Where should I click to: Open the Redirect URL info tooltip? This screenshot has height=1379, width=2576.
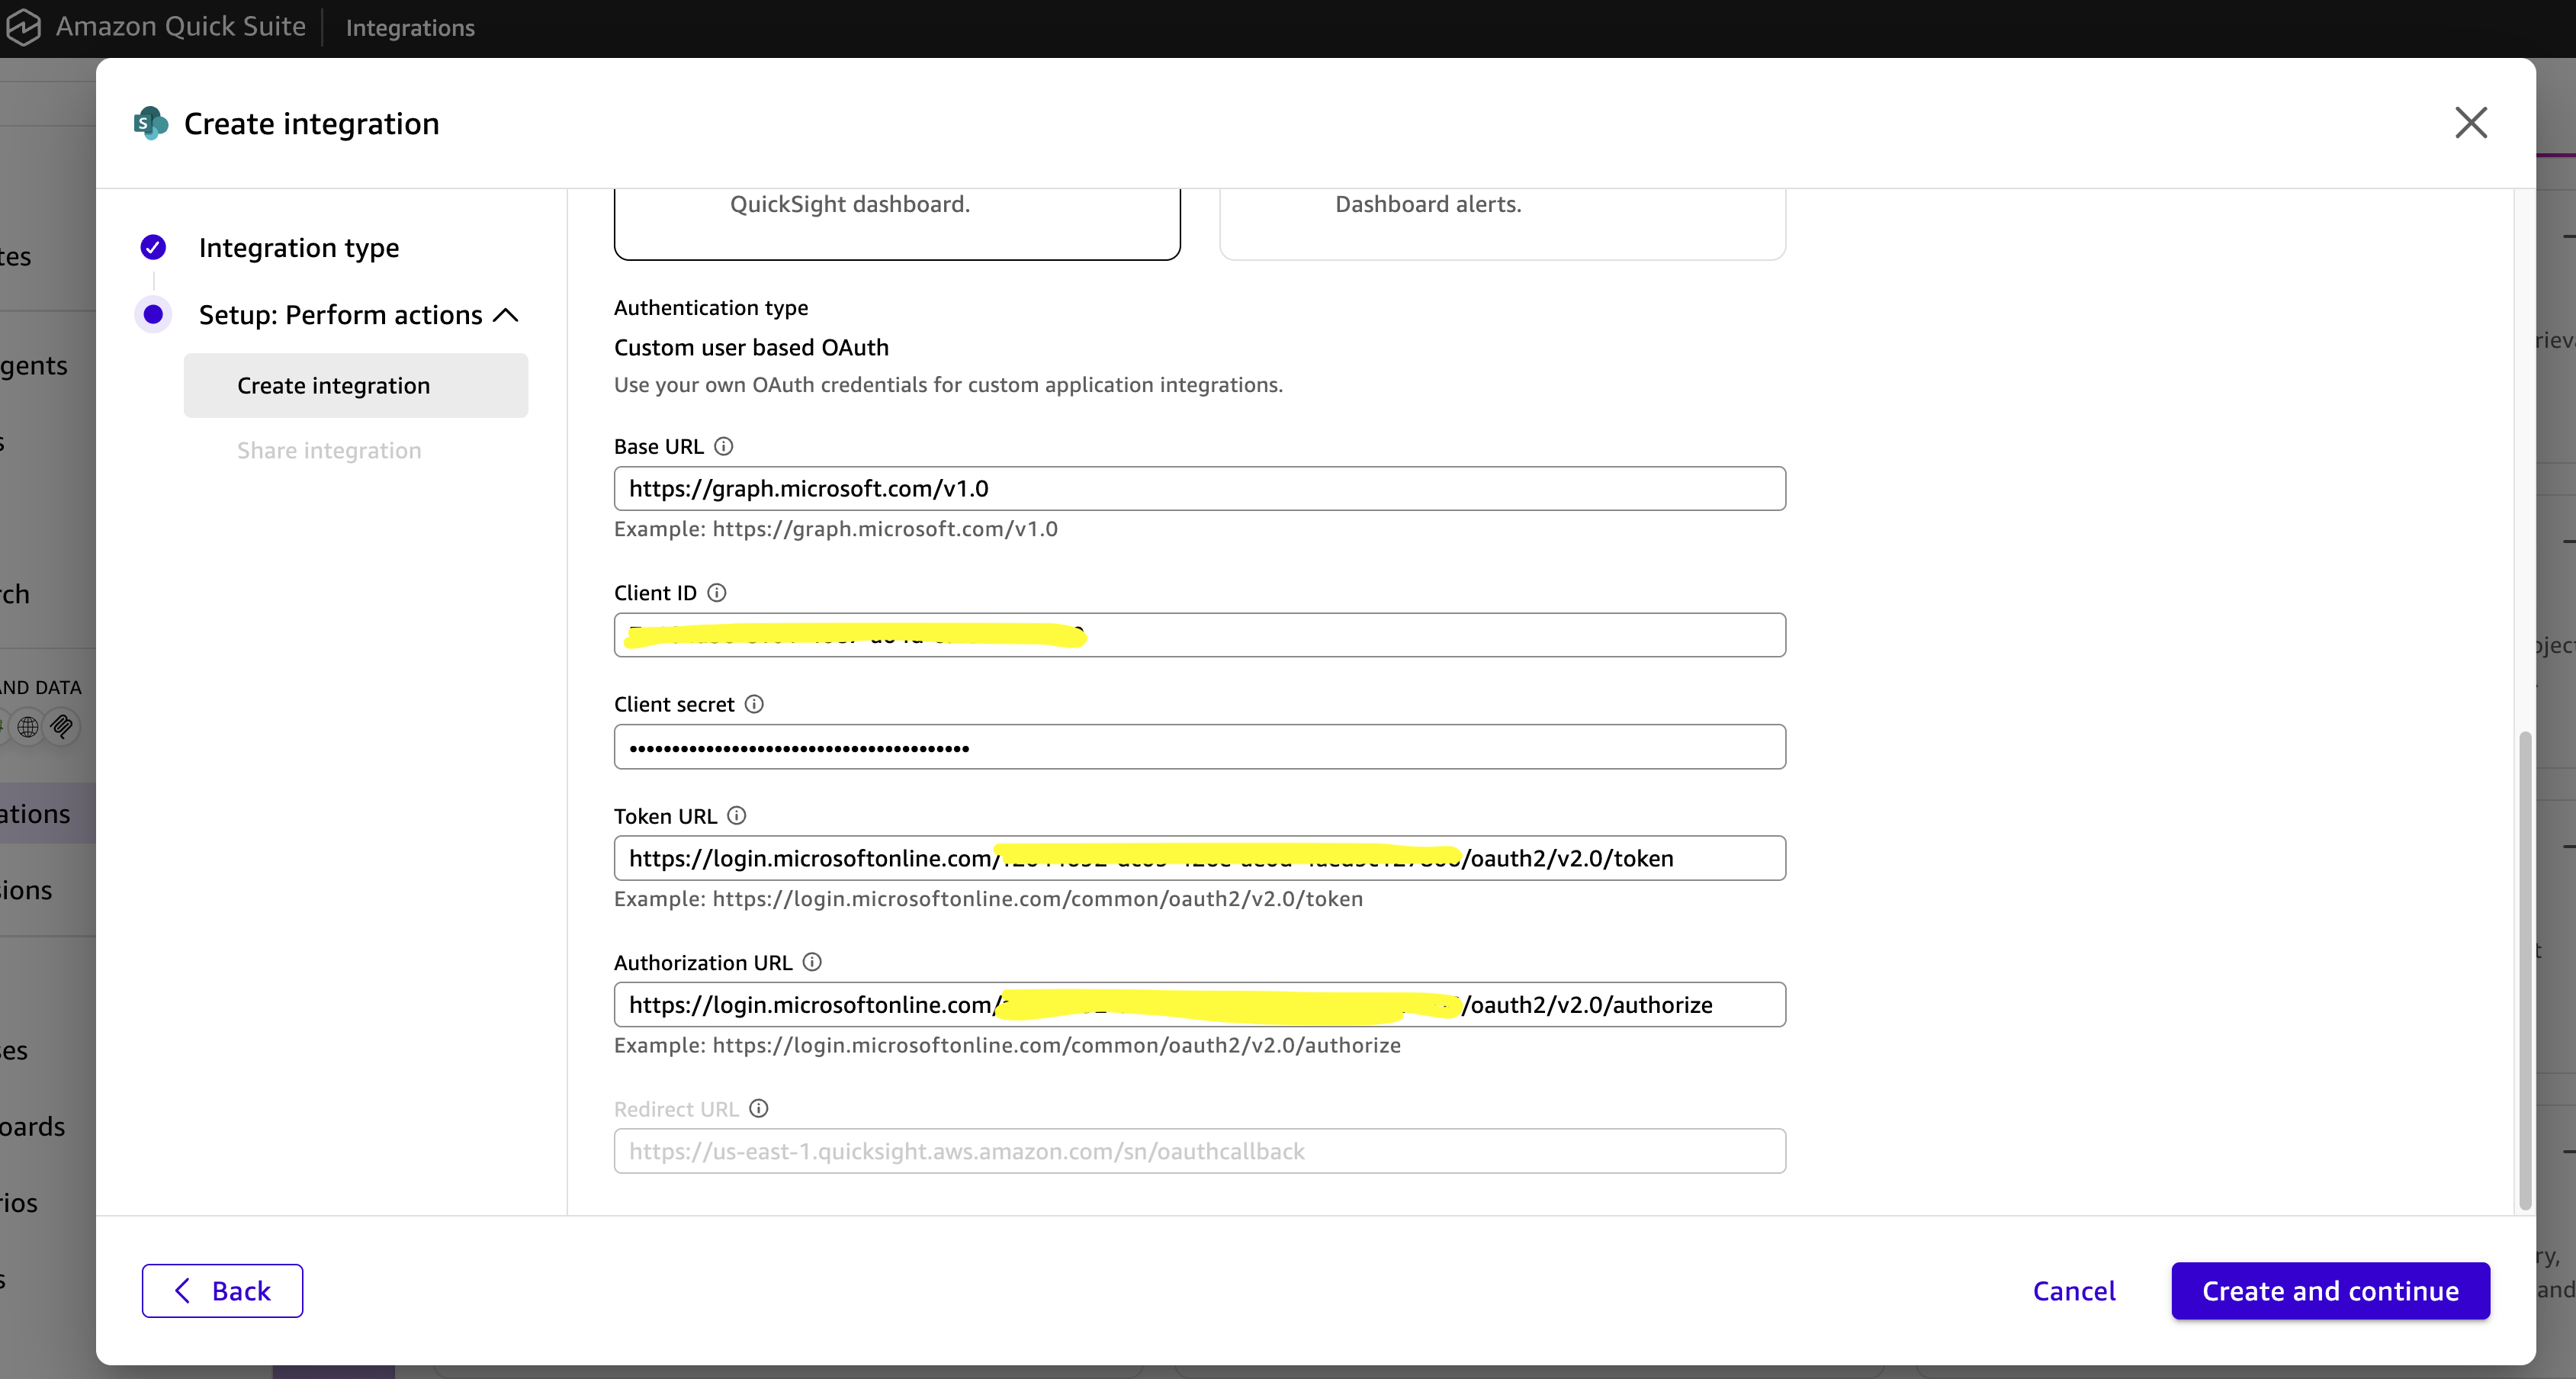coord(757,1108)
